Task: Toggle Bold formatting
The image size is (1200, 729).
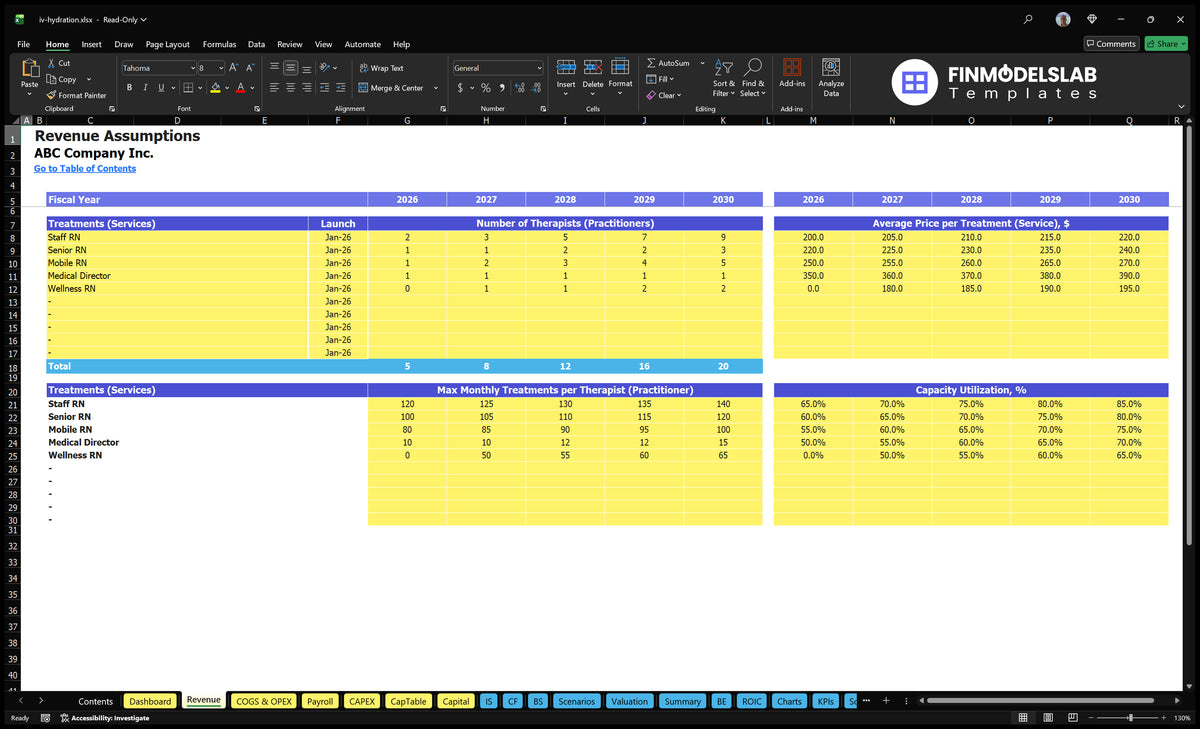Action: coord(130,88)
